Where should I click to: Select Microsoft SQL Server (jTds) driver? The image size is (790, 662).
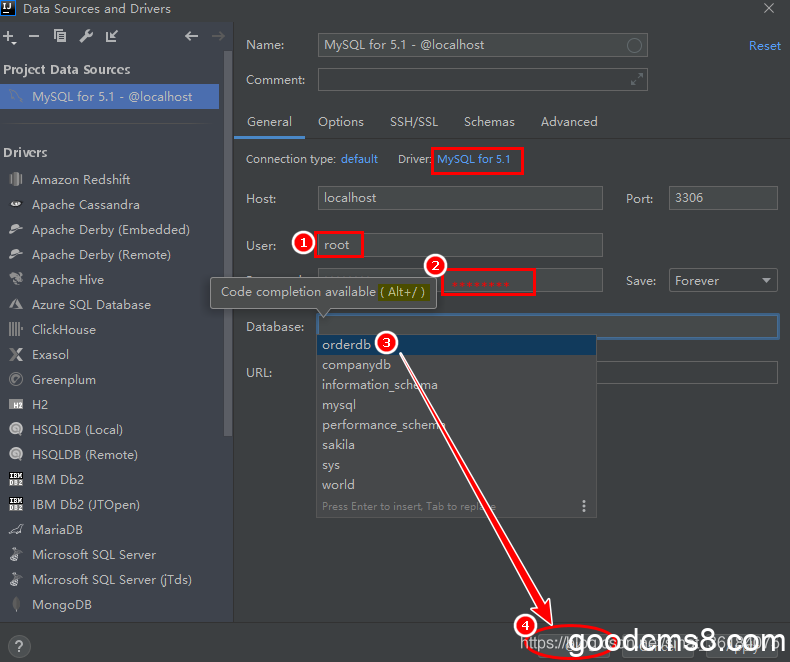[x=112, y=579]
